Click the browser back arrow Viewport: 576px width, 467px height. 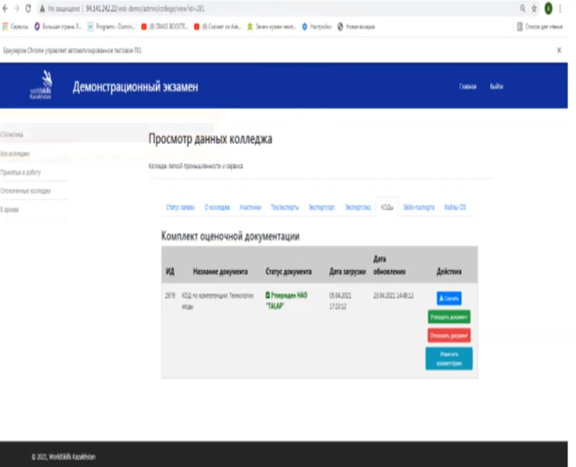point(5,8)
